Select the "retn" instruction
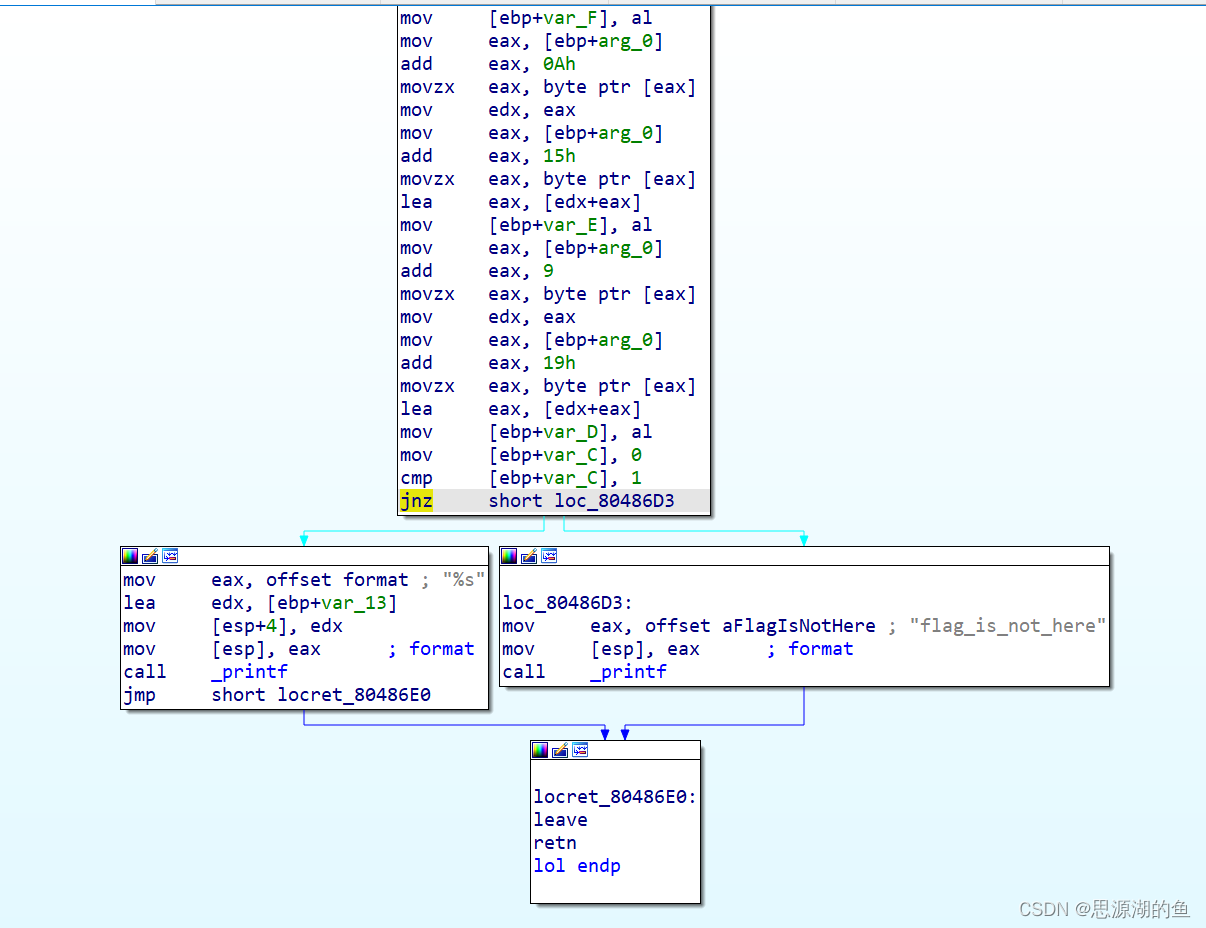The width and height of the screenshot is (1206, 928). pos(555,843)
